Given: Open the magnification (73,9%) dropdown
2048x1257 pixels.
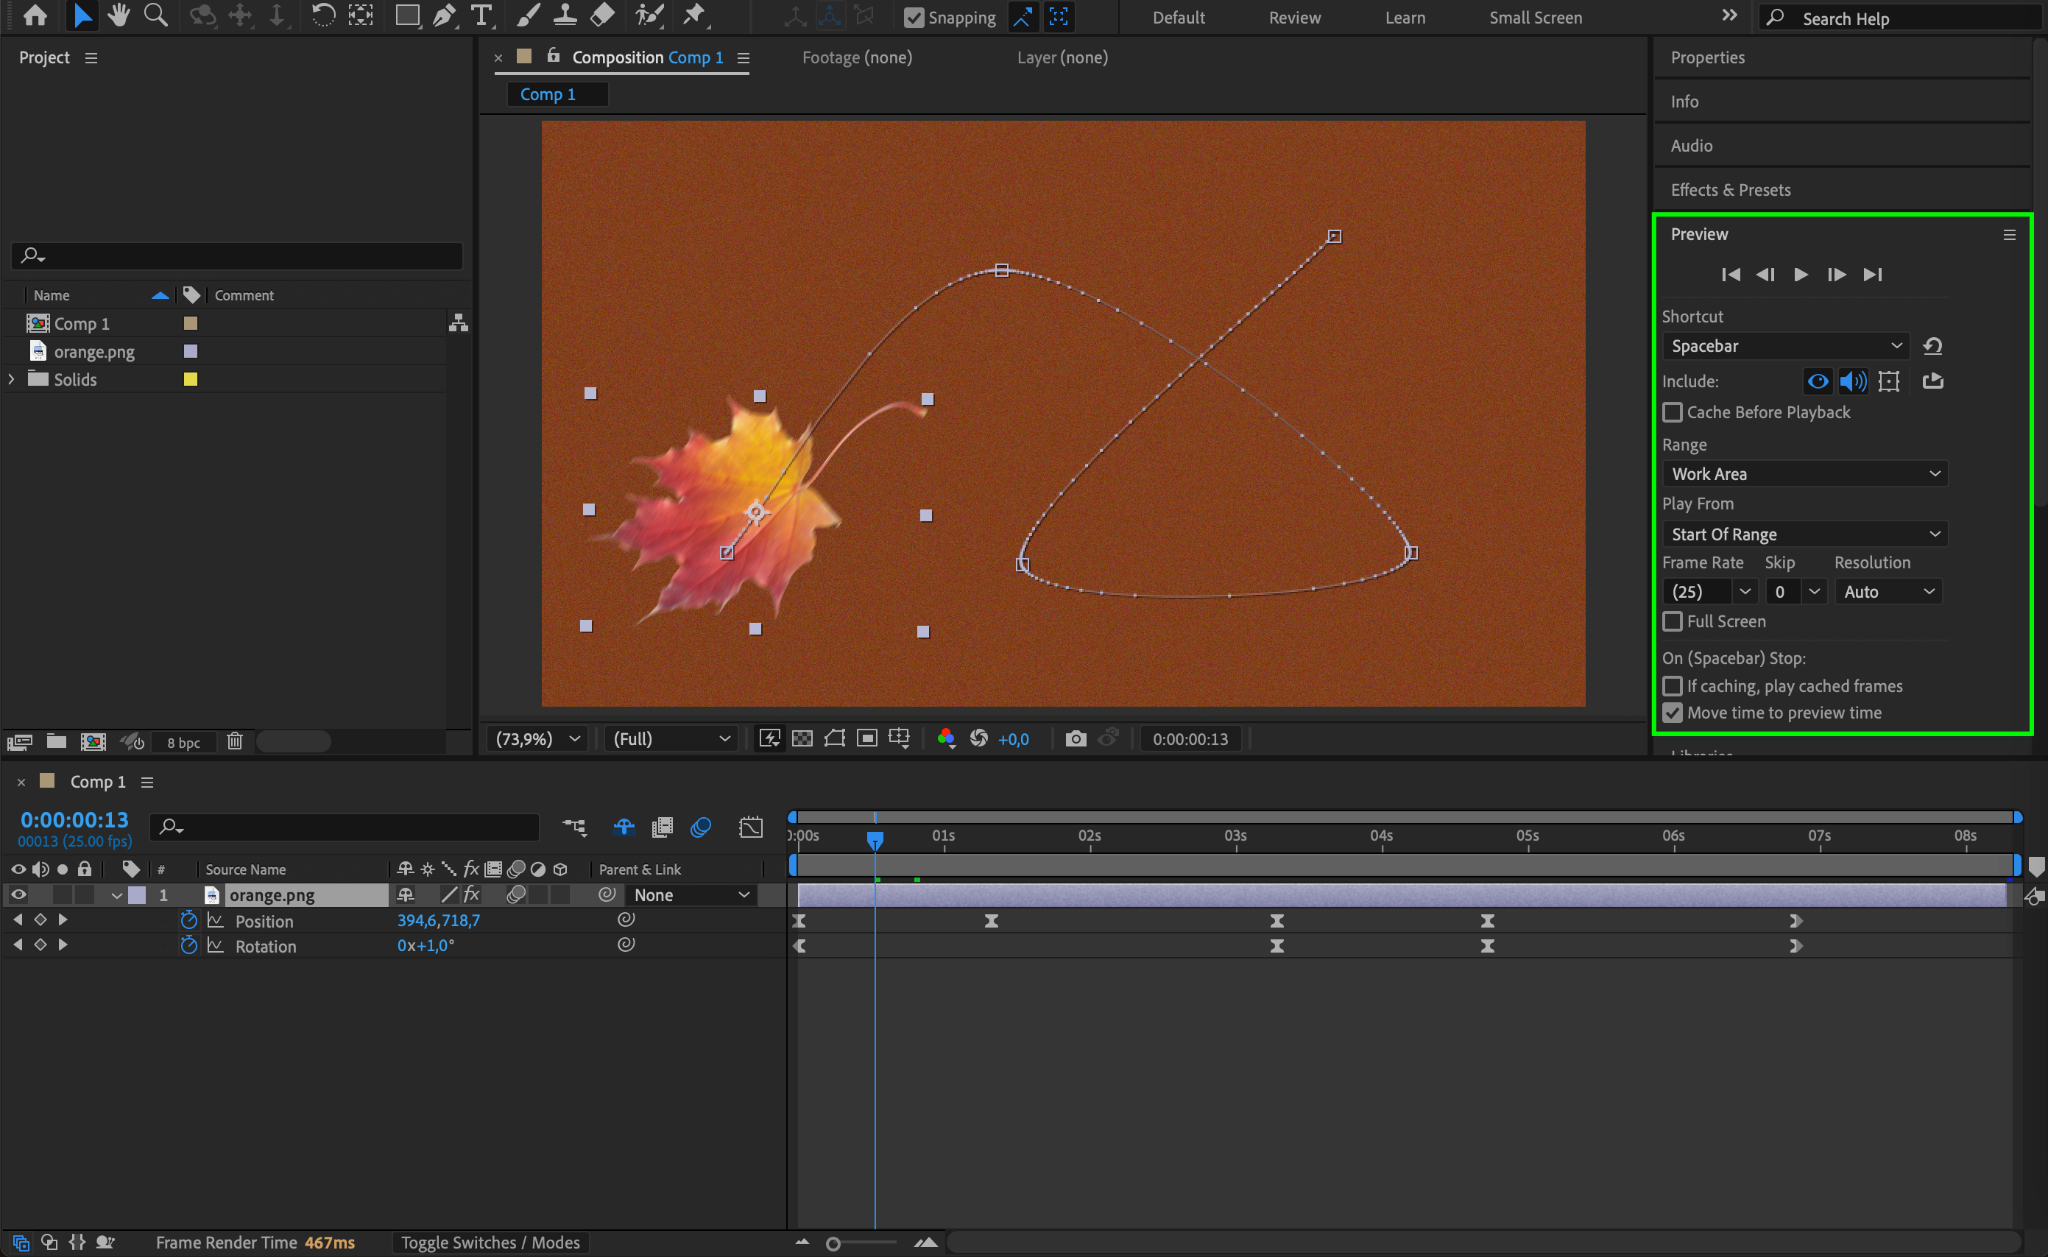Looking at the screenshot, I should 538,739.
